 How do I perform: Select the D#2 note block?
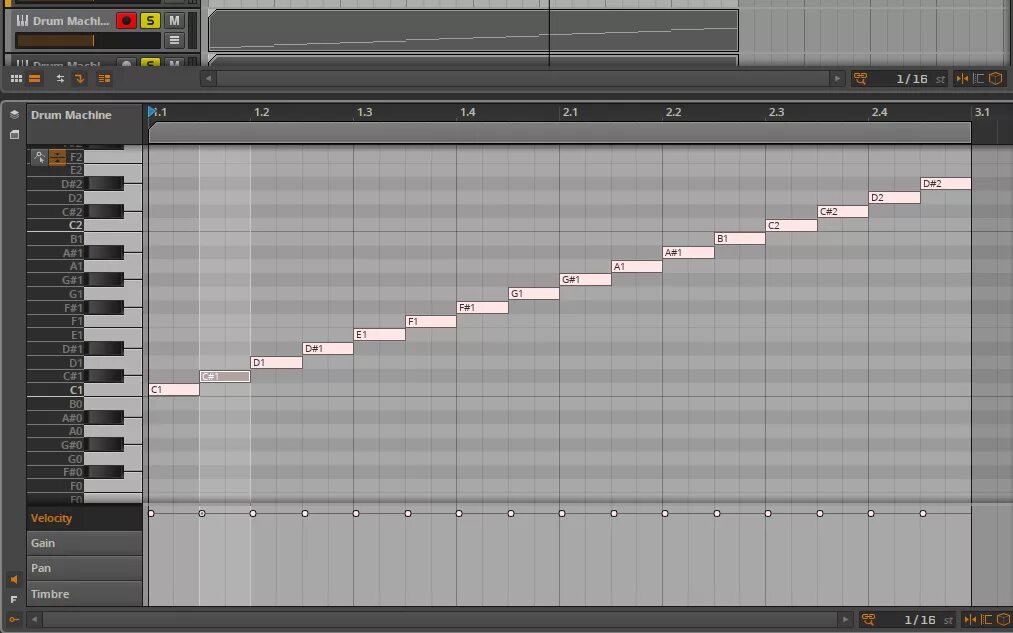(946, 183)
